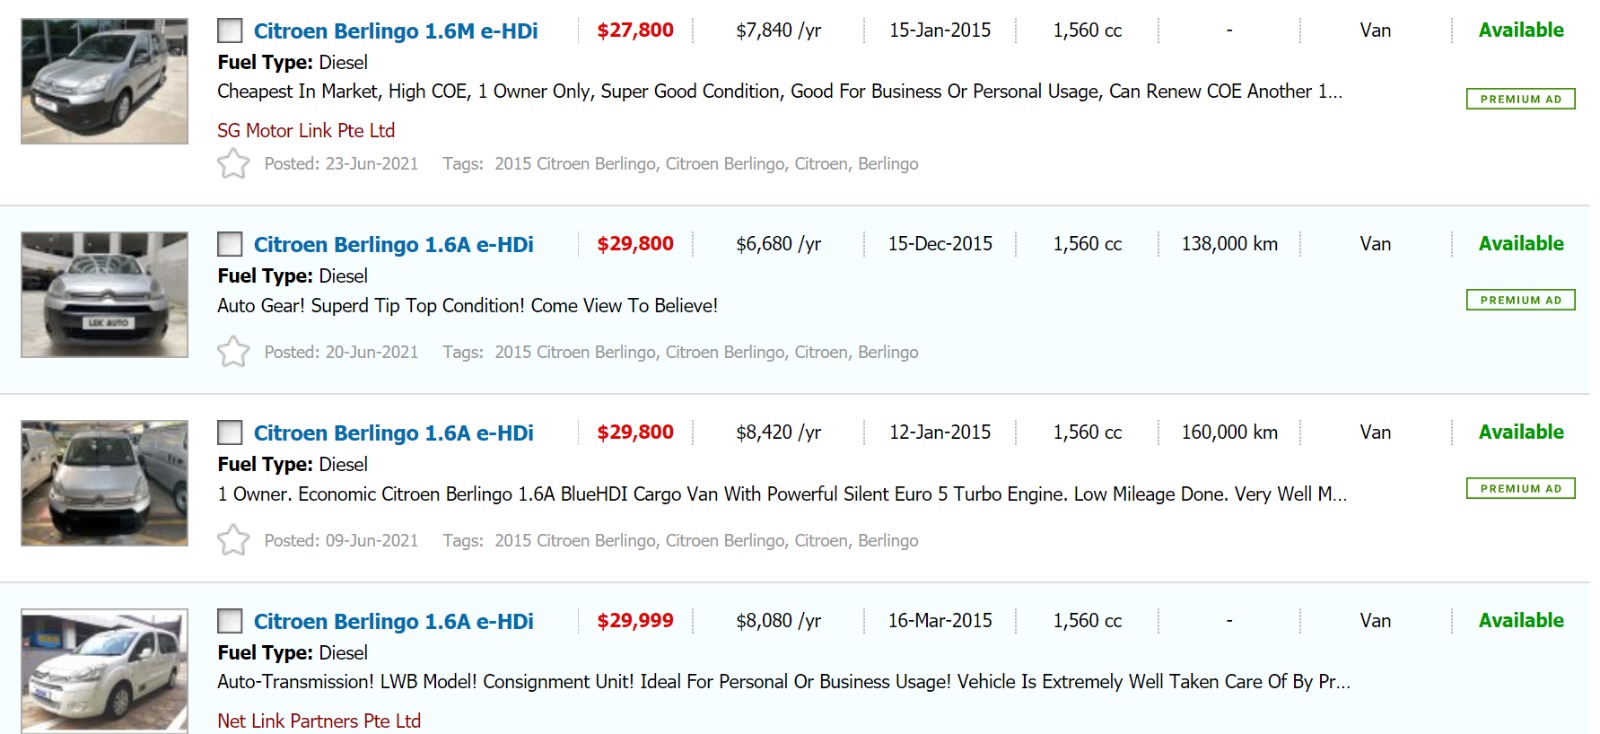This screenshot has width=1600, height=734.
Task: Open the $29,999 Citroen Berlingo 1.6A title
Action: [x=393, y=621]
